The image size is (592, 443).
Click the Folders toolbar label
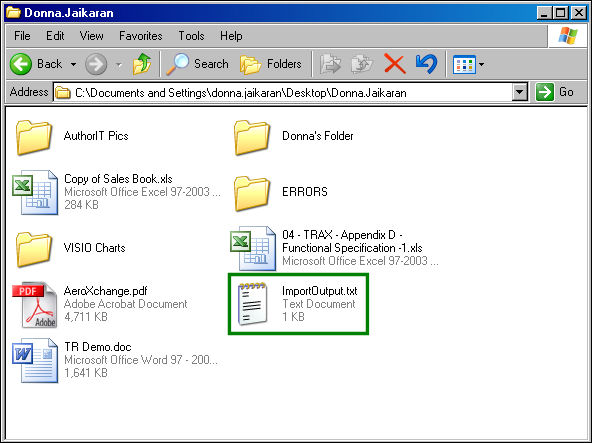pyautogui.click(x=284, y=64)
